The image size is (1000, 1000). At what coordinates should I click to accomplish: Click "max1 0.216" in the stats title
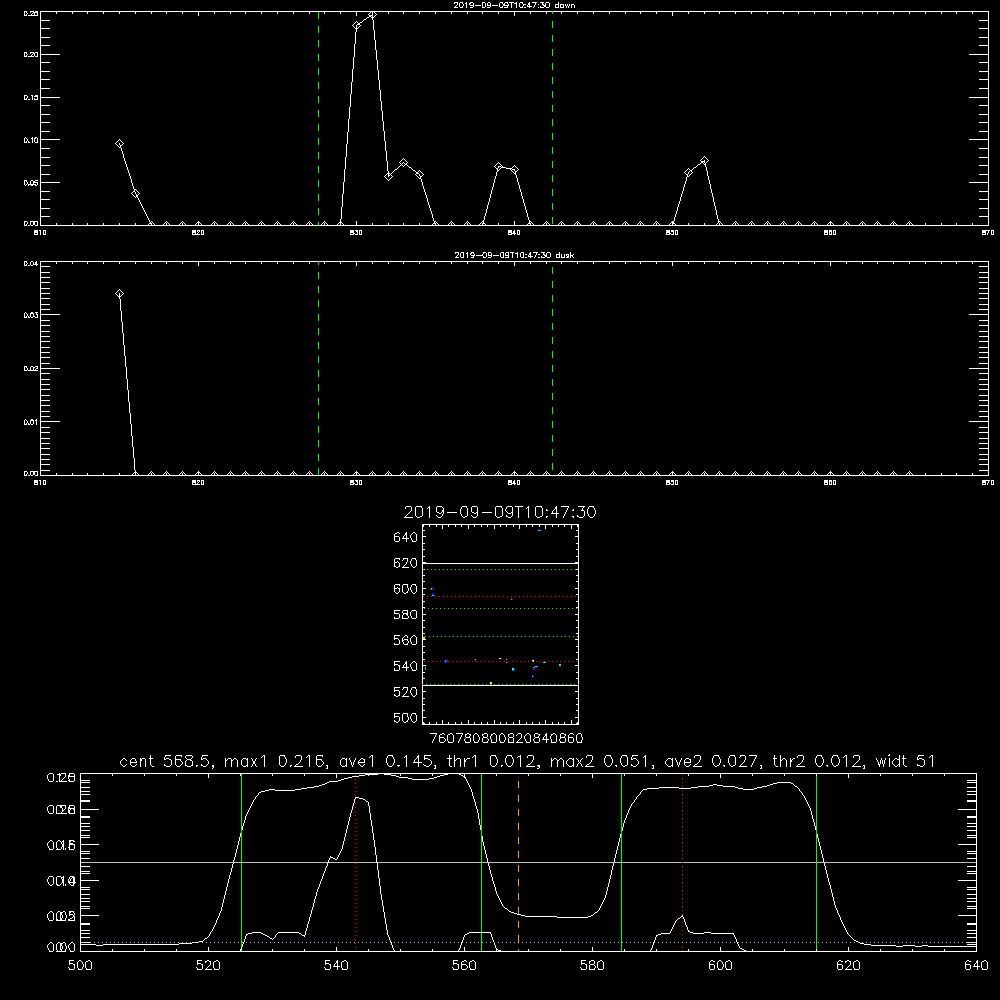pyautogui.click(x=277, y=761)
